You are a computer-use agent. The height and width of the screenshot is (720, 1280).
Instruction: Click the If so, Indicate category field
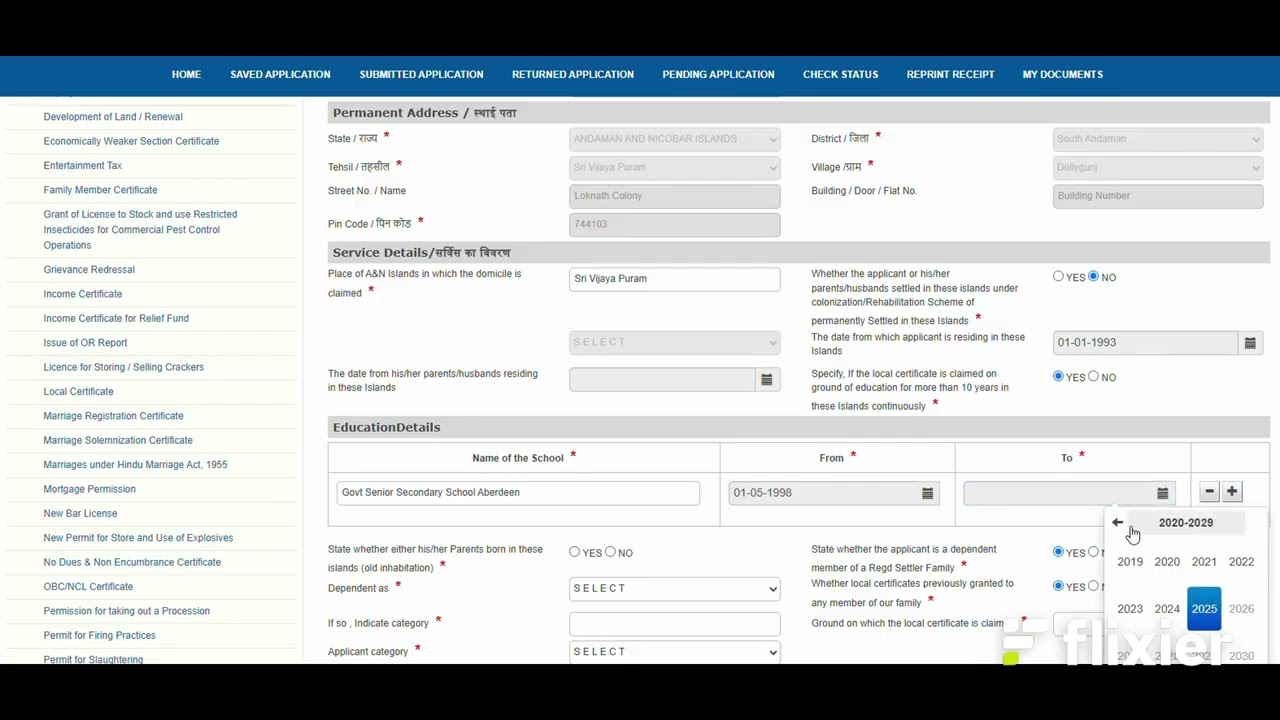pos(674,624)
